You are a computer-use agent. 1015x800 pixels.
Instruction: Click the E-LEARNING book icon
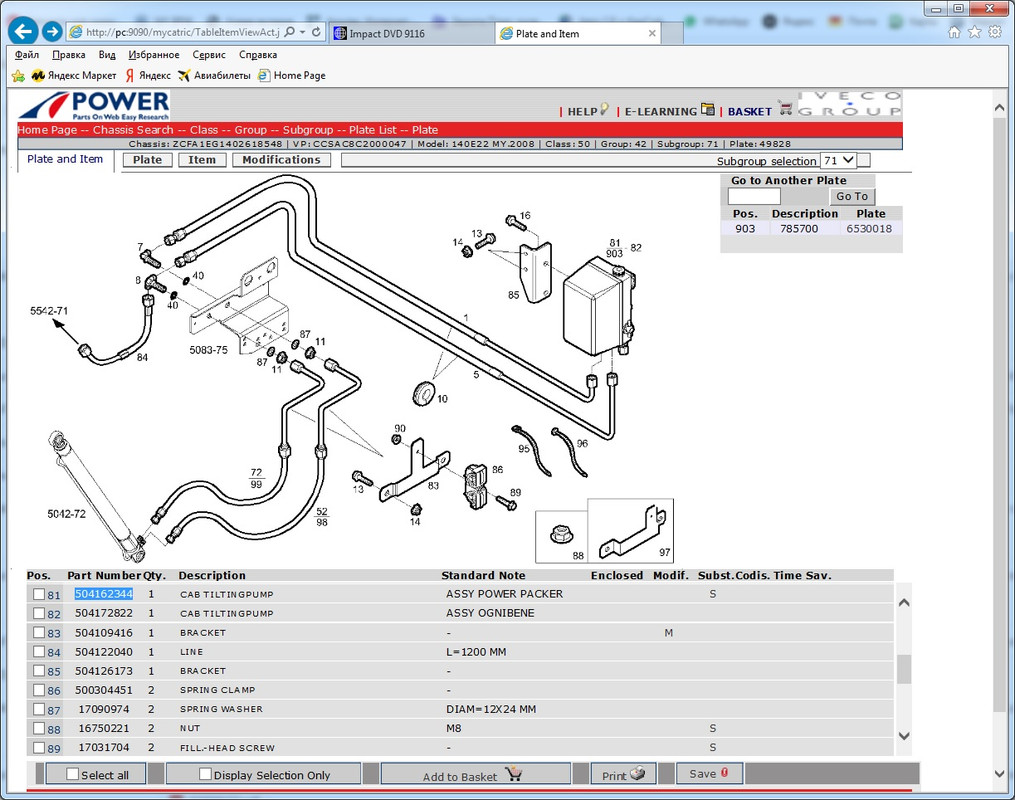(708, 109)
